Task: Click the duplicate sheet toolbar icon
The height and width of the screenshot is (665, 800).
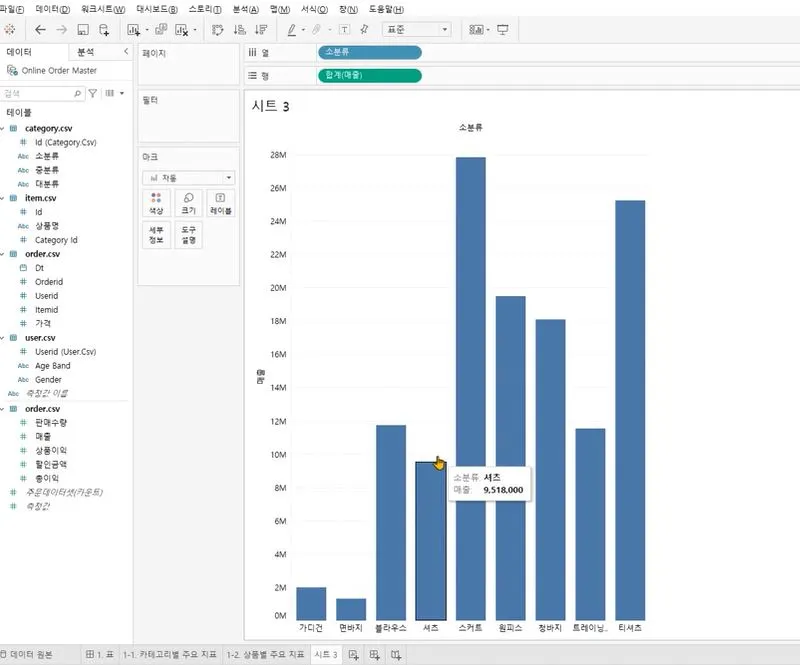Action: [161, 30]
